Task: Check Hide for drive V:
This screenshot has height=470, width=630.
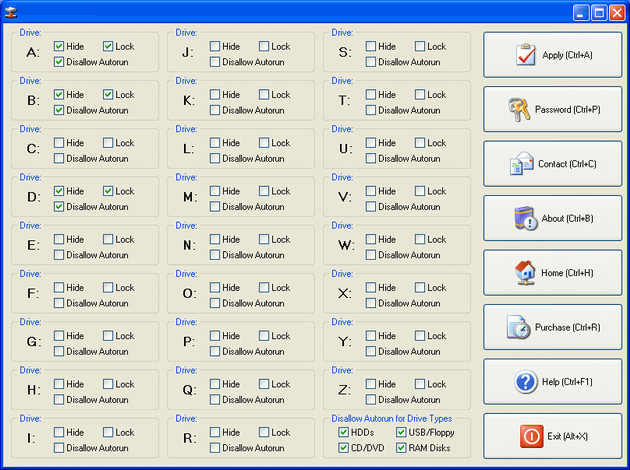Action: (x=370, y=191)
